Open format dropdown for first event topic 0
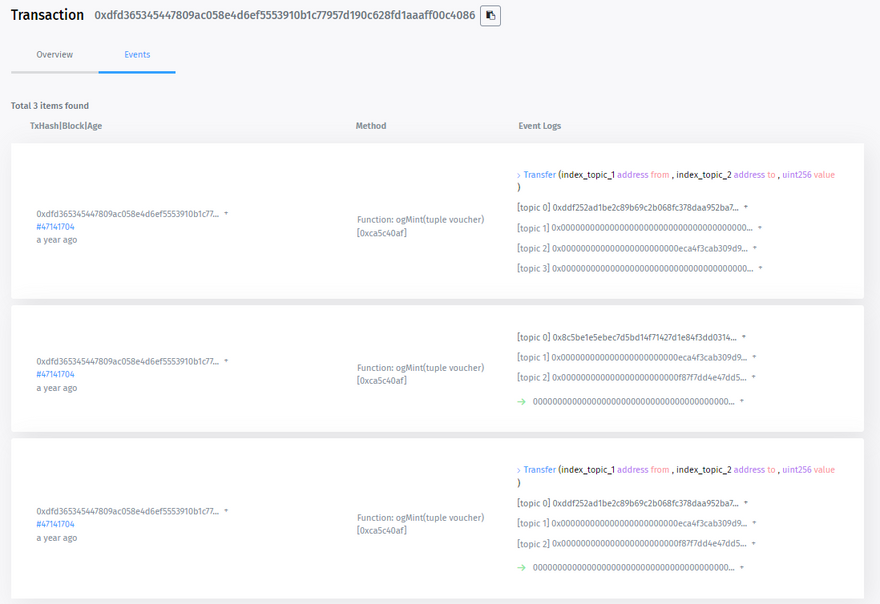The height and width of the screenshot is (604, 880). point(746,208)
